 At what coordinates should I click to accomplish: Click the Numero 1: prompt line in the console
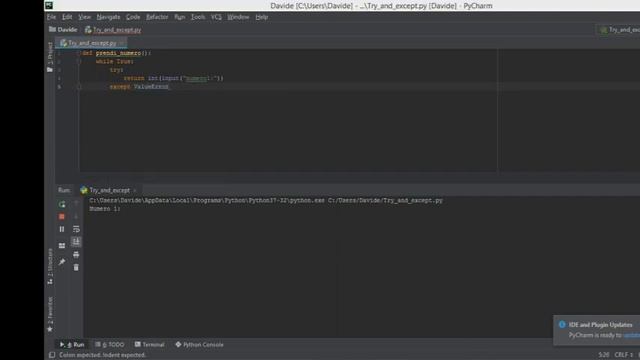tap(105, 209)
